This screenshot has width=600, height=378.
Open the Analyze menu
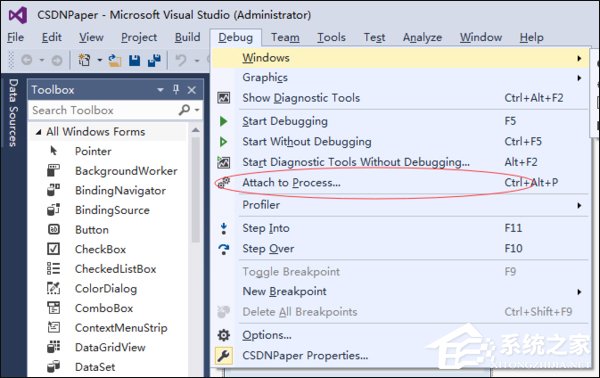422,37
